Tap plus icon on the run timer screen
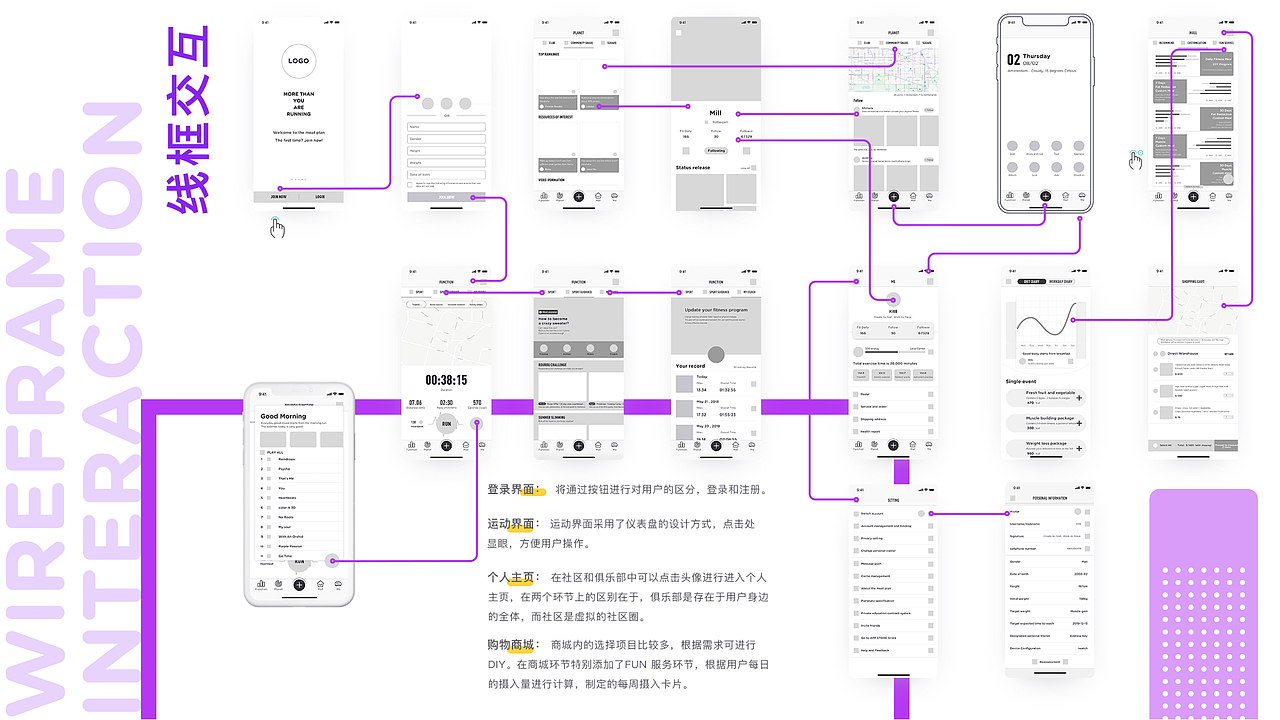This screenshot has height=720, width=1280. pos(447,445)
